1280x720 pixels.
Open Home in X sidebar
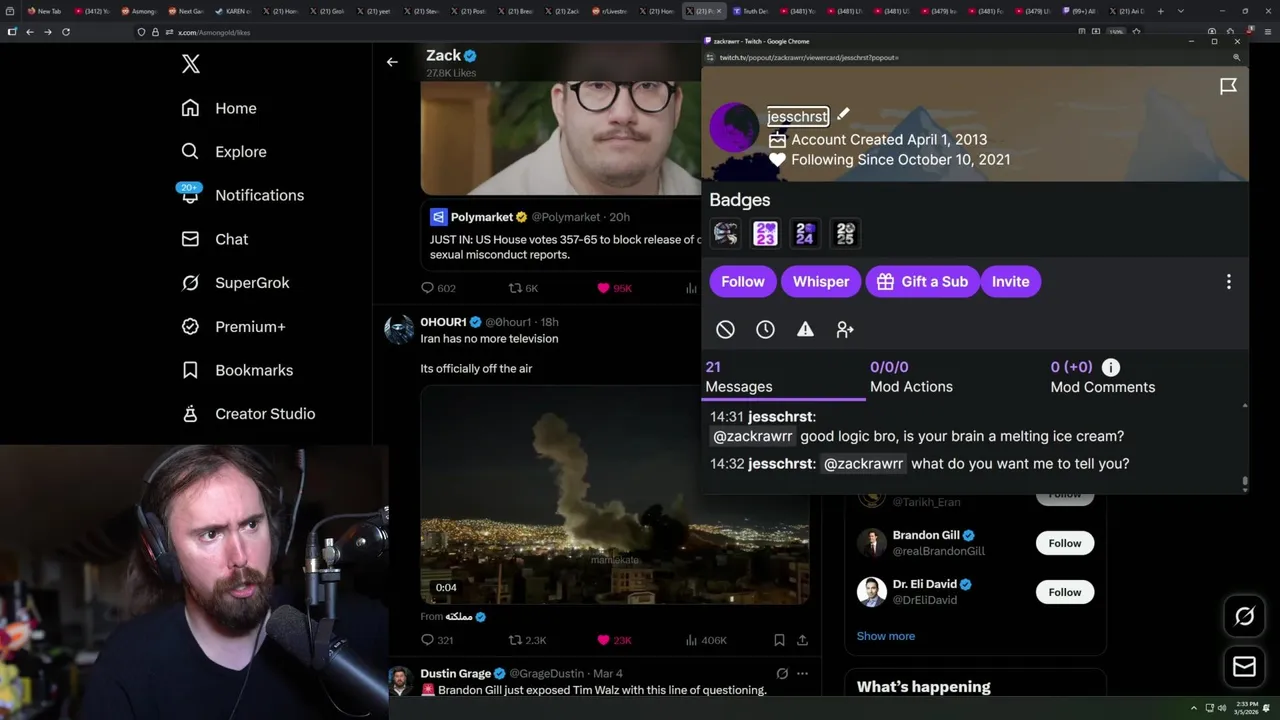[x=219, y=108]
